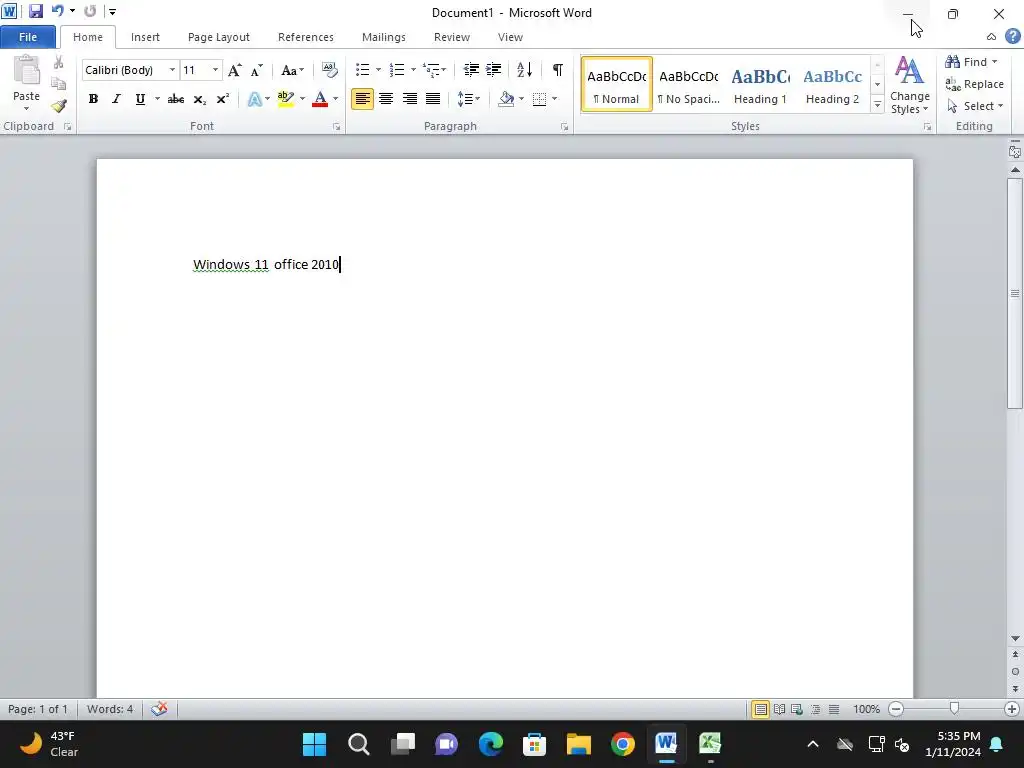This screenshot has width=1024, height=768.
Task: Open the Styles pane launcher
Action: click(927, 127)
